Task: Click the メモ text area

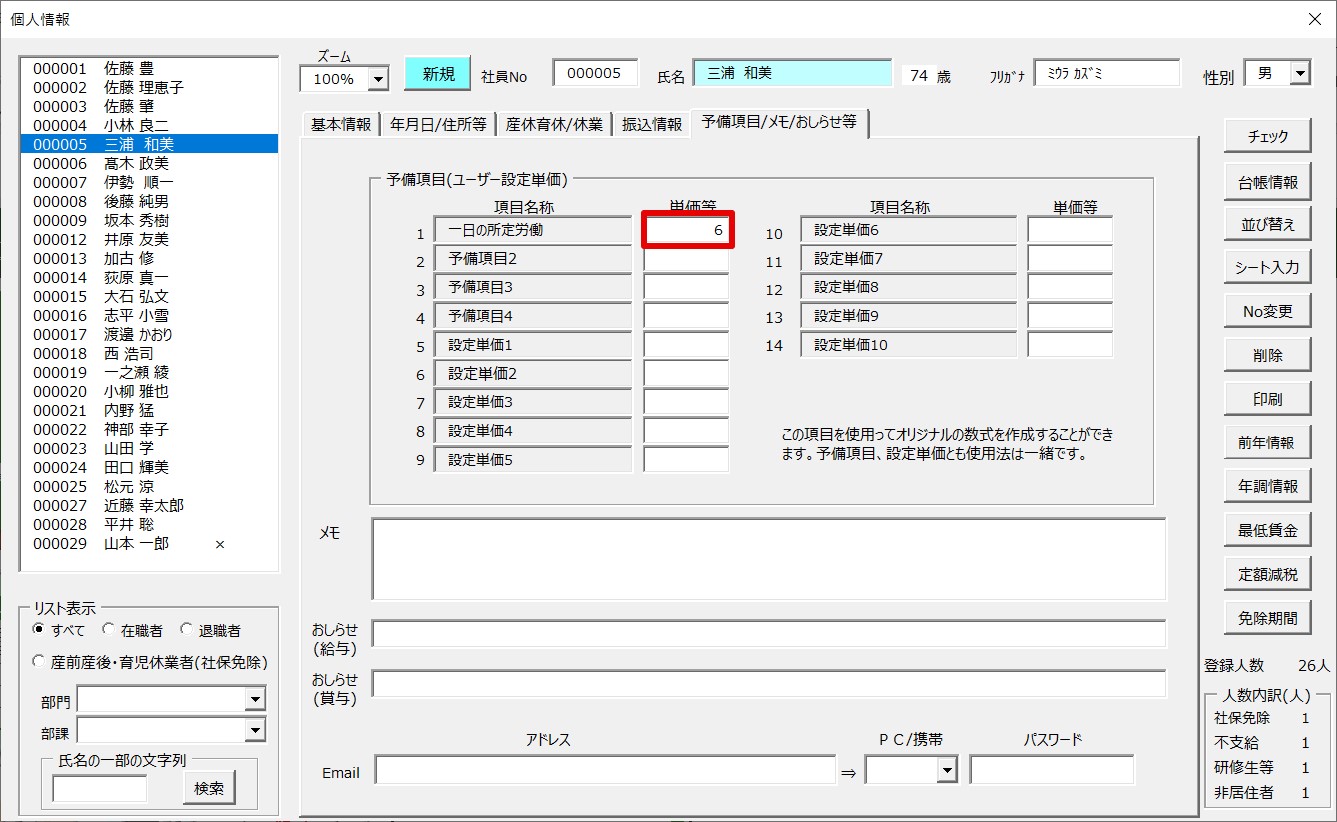Action: (x=768, y=559)
